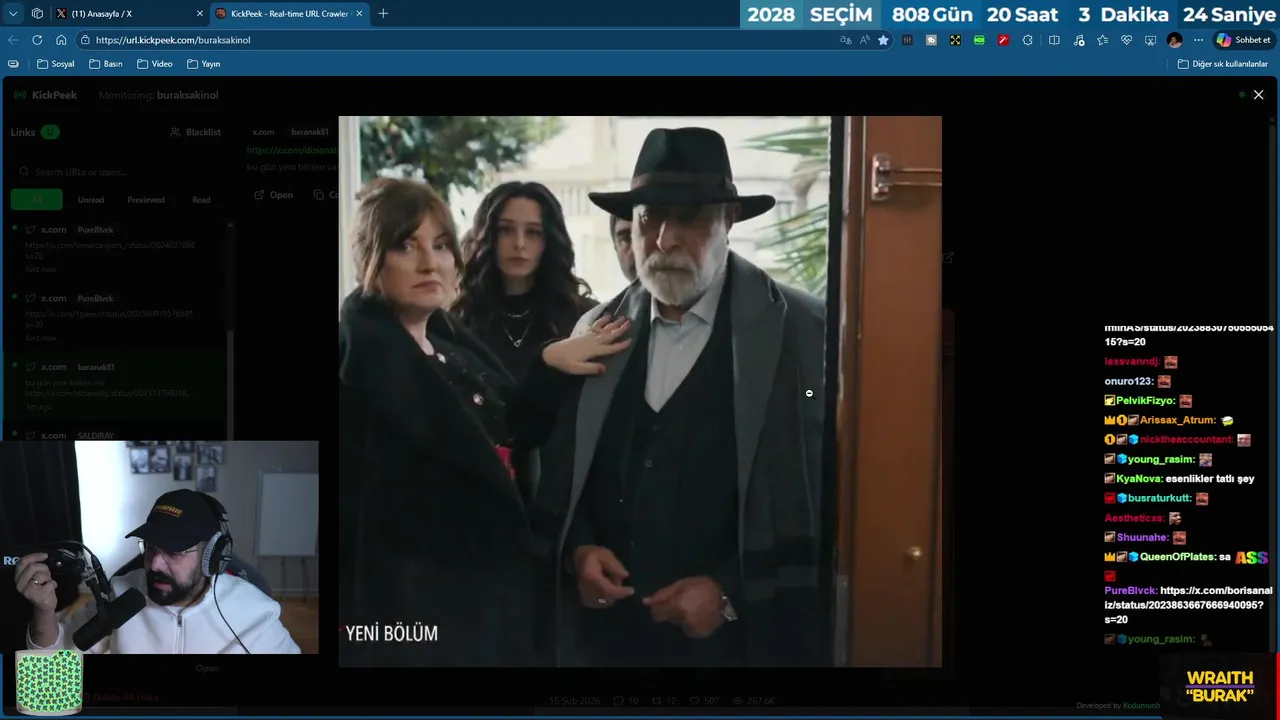Close the Anasayfa / X tab
Viewport: 1280px width, 720px height.
click(199, 14)
